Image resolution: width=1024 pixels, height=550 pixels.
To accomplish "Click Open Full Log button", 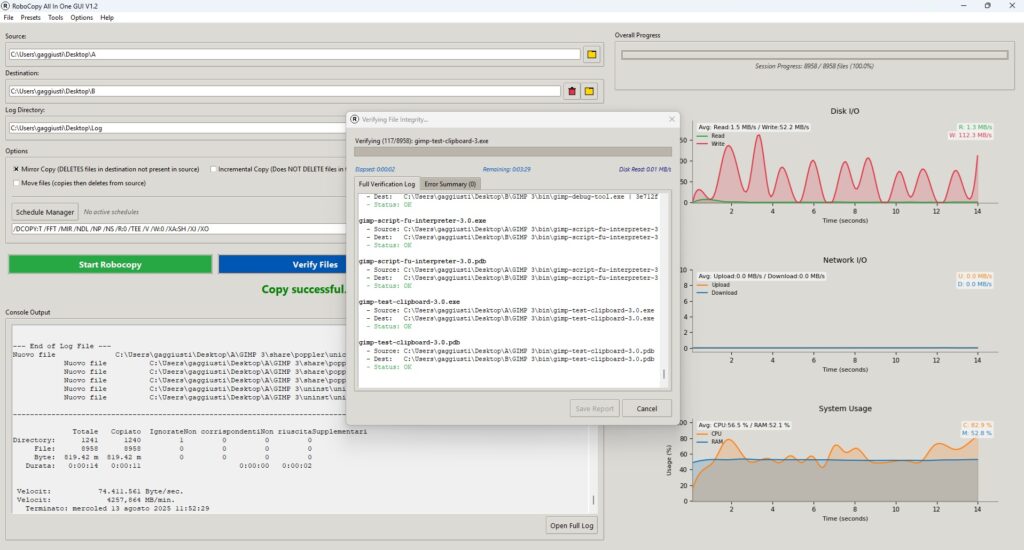I will (x=571, y=525).
